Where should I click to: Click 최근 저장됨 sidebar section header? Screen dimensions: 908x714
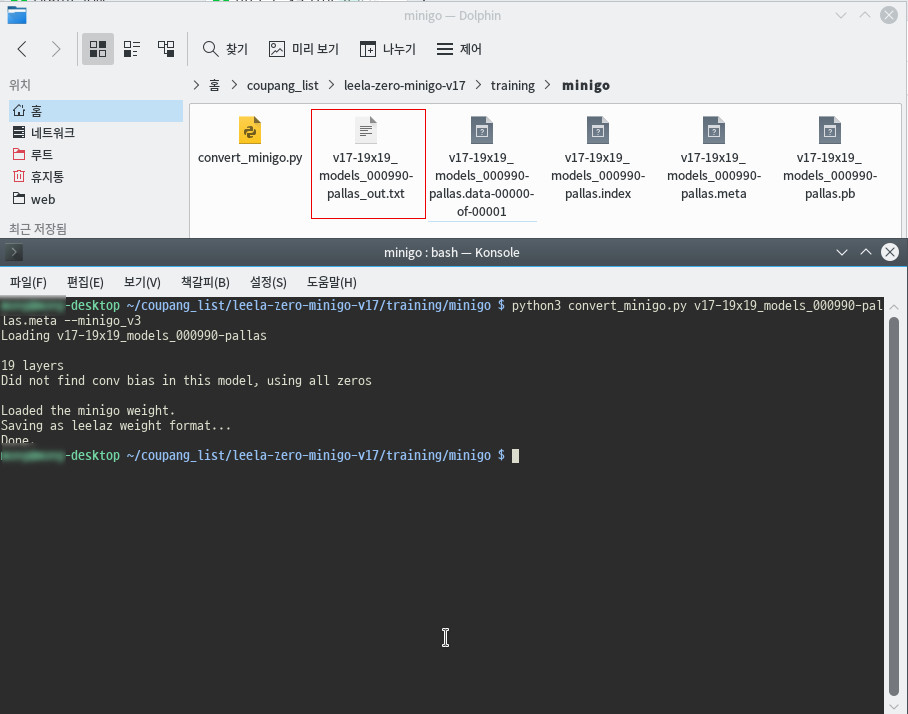pyautogui.click(x=38, y=229)
